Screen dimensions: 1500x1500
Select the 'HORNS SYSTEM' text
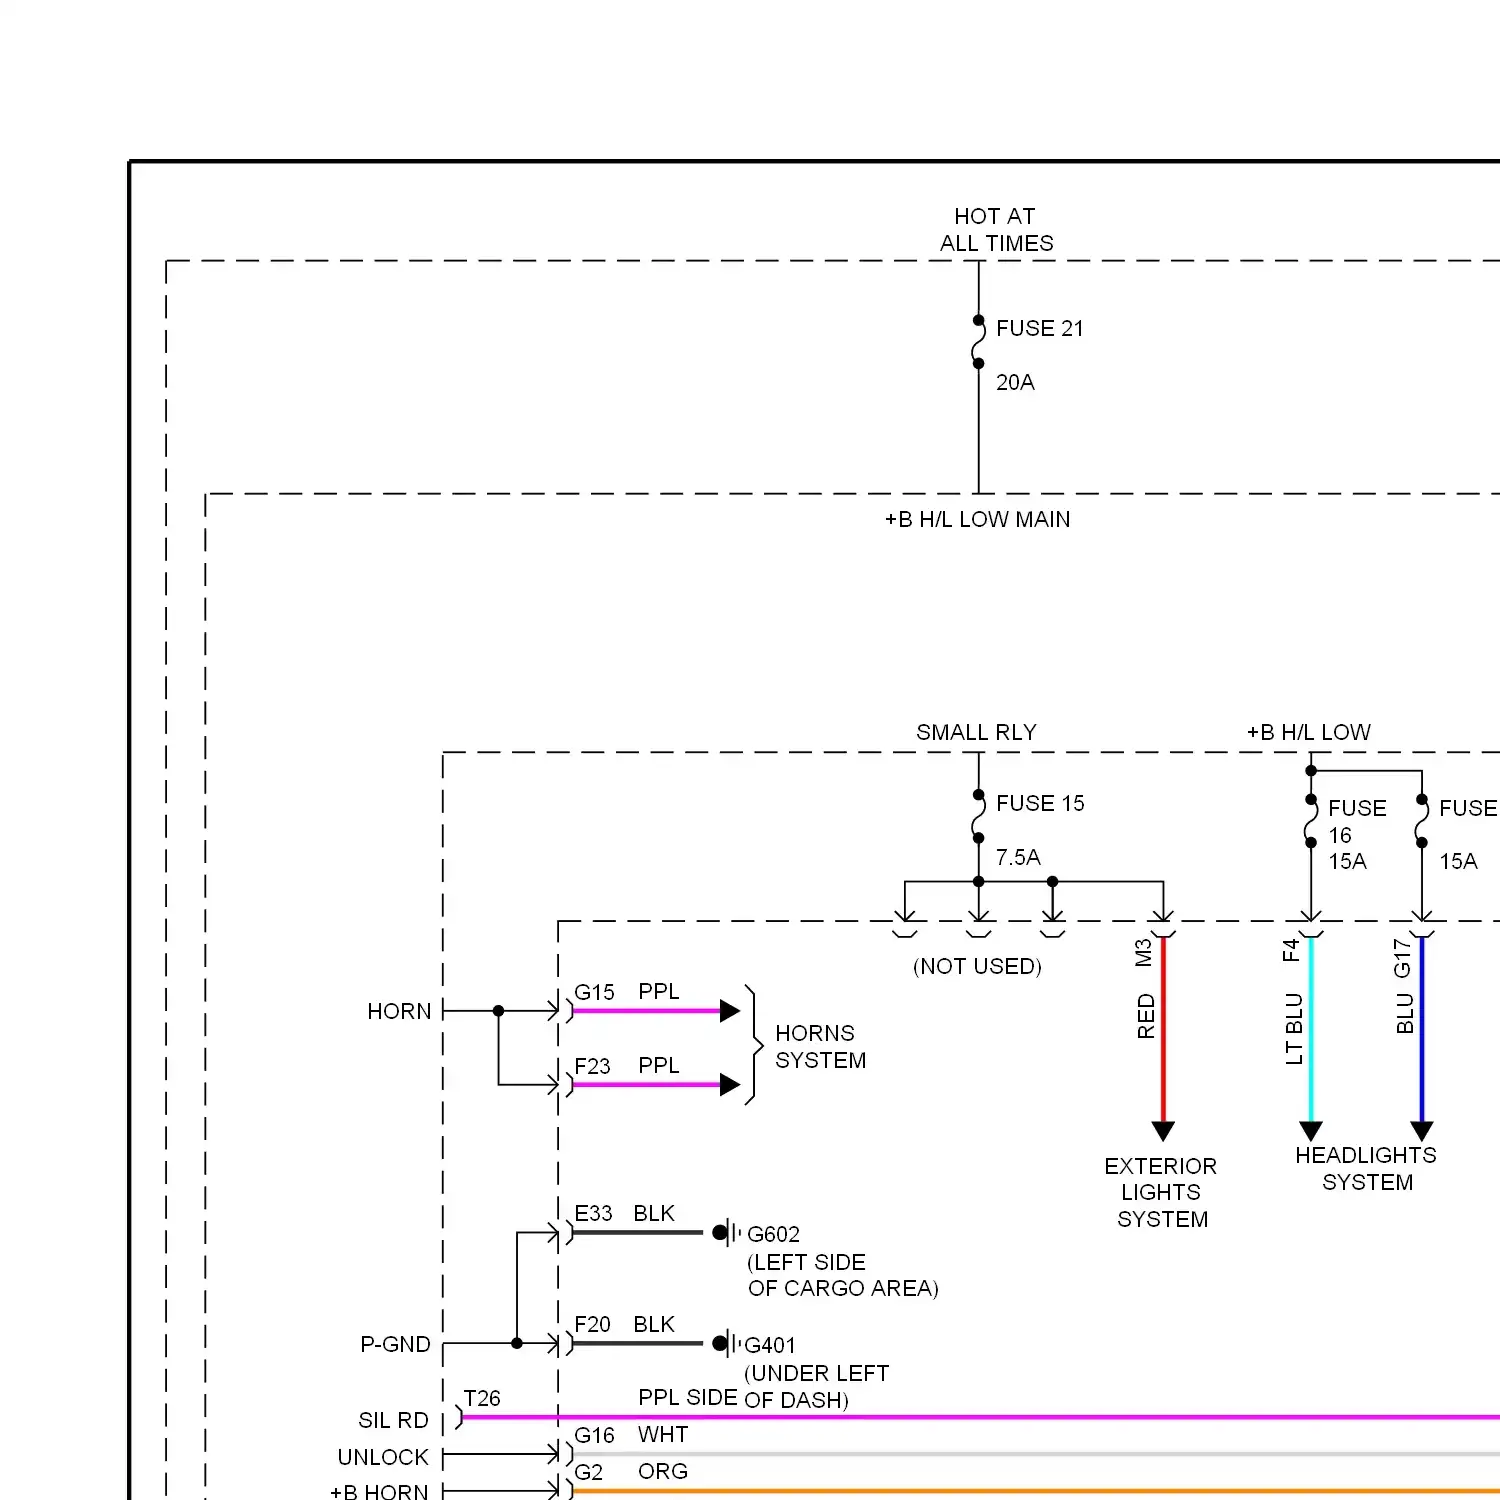pos(820,1046)
